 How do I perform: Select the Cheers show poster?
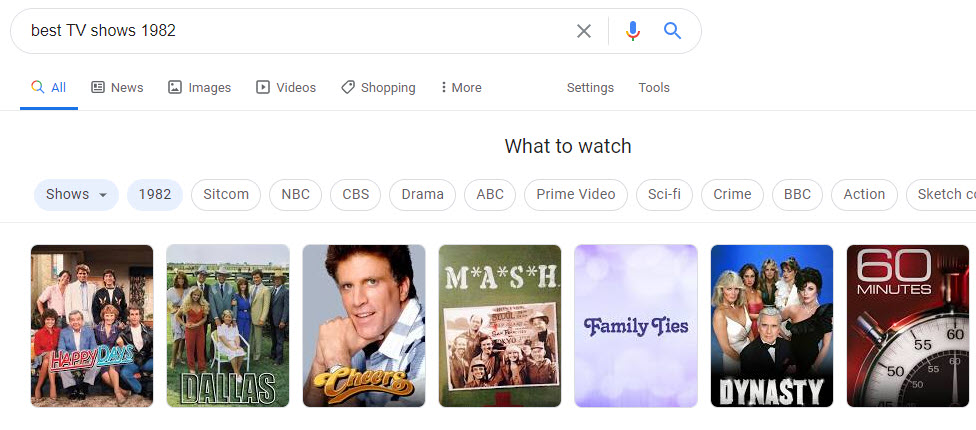click(x=364, y=326)
